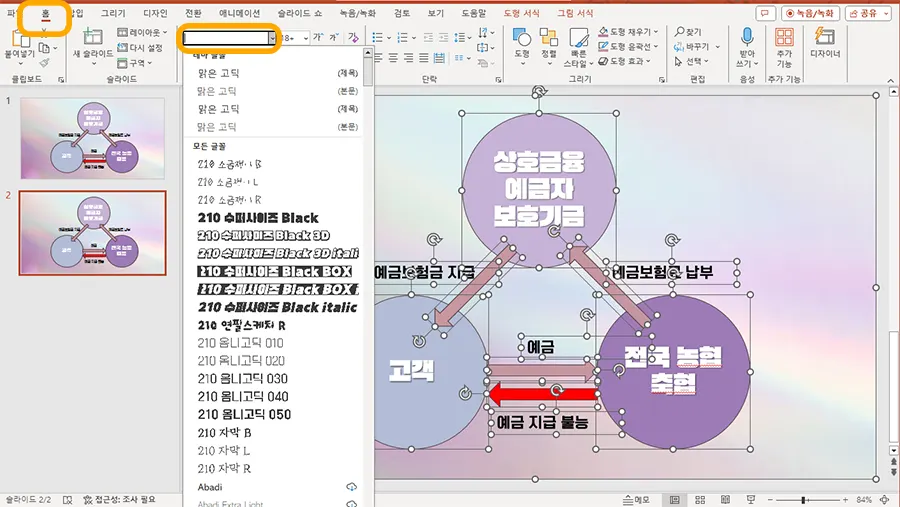Image resolution: width=900 pixels, height=507 pixels.
Task: Open the 애니메이션 Animations tab
Action: click(239, 13)
